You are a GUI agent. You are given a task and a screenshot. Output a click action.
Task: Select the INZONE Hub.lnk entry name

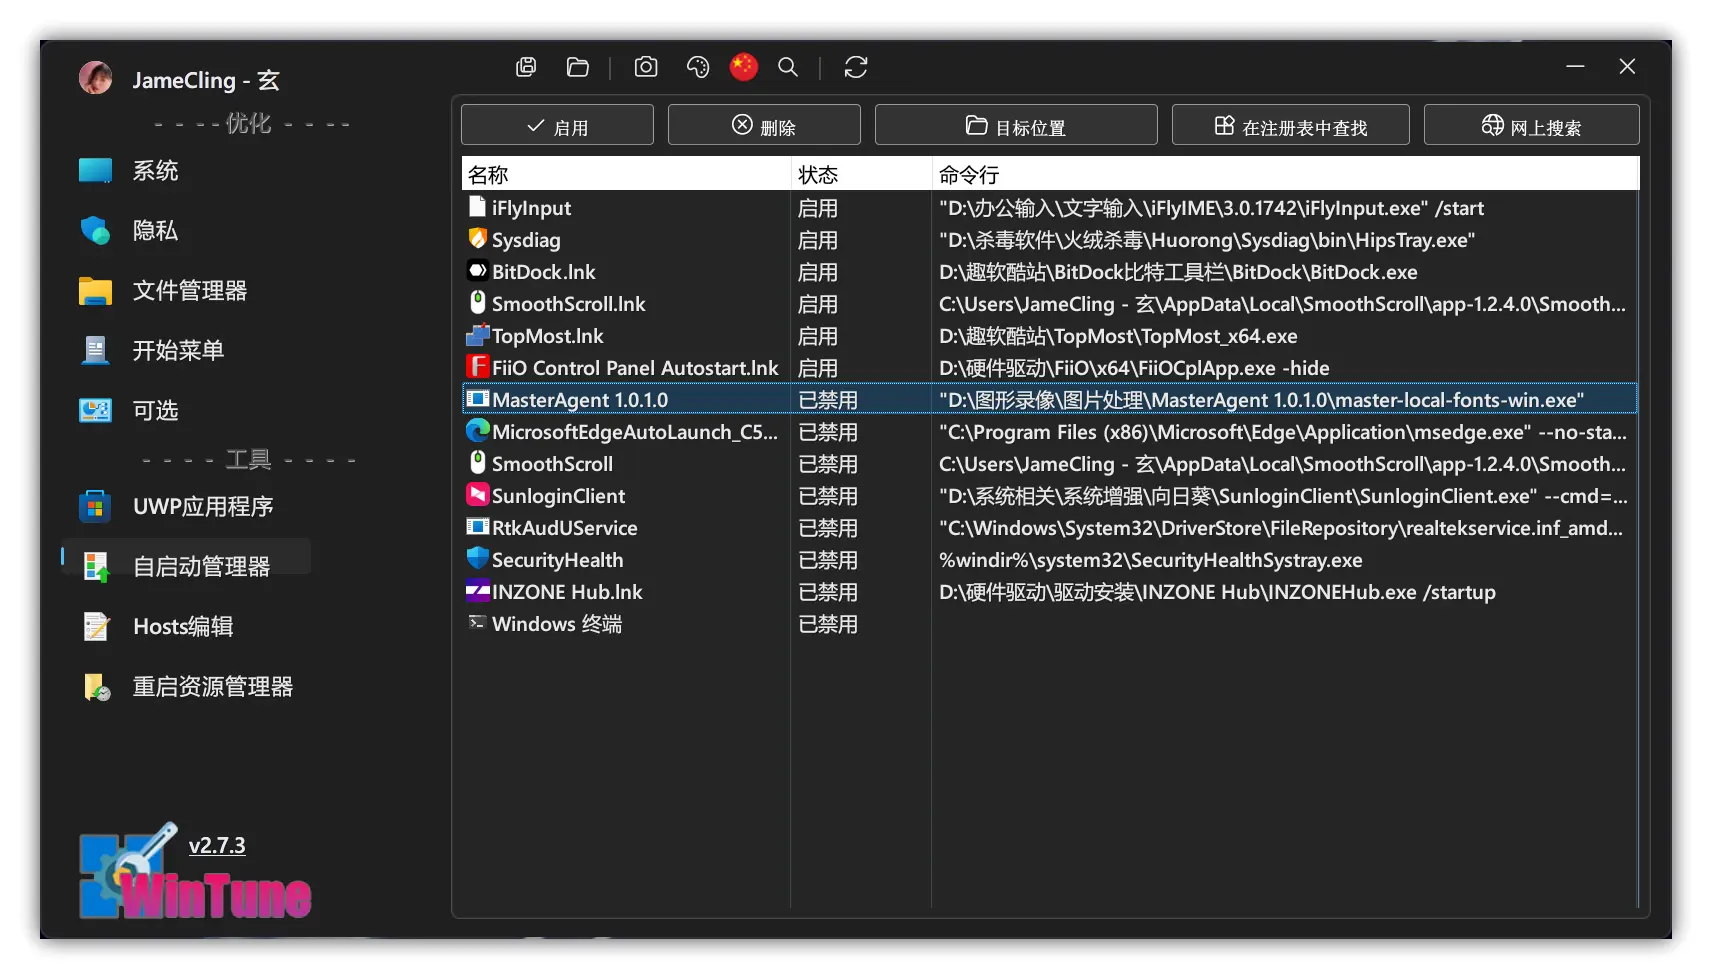click(567, 592)
